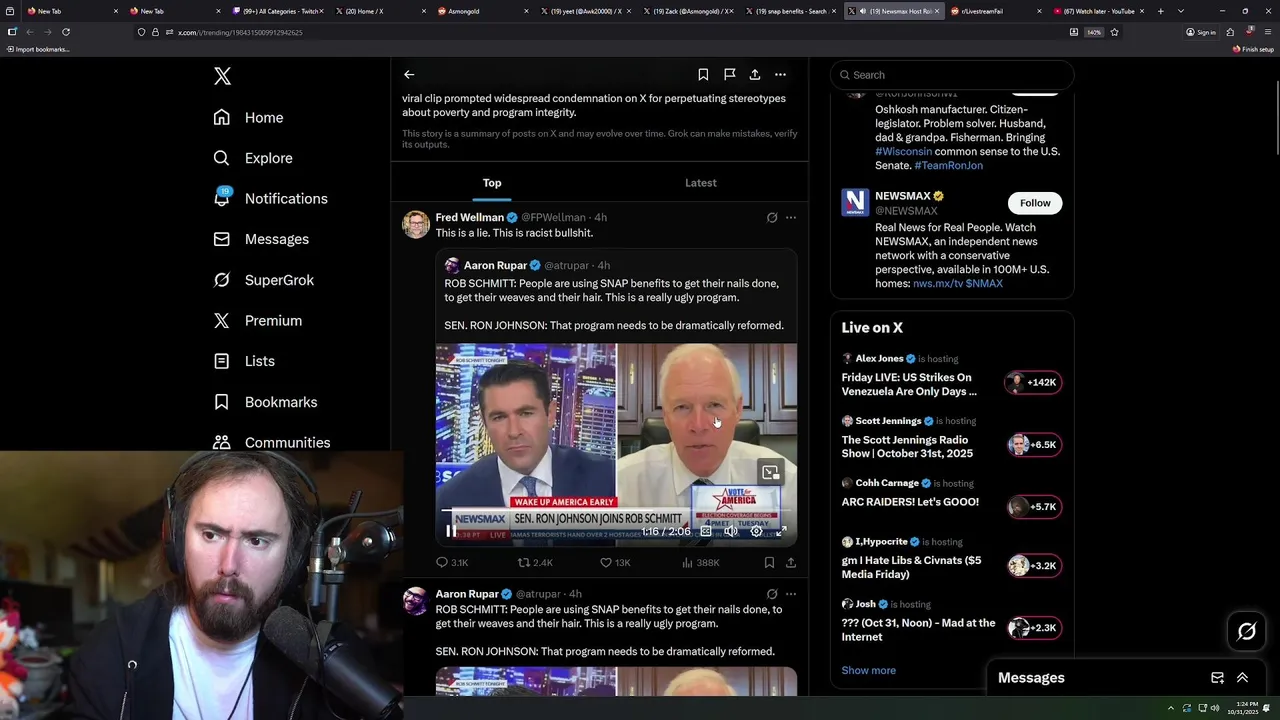1280x720 pixels.
Task: Open Aaron Rupar's quoted post name
Action: (495, 265)
